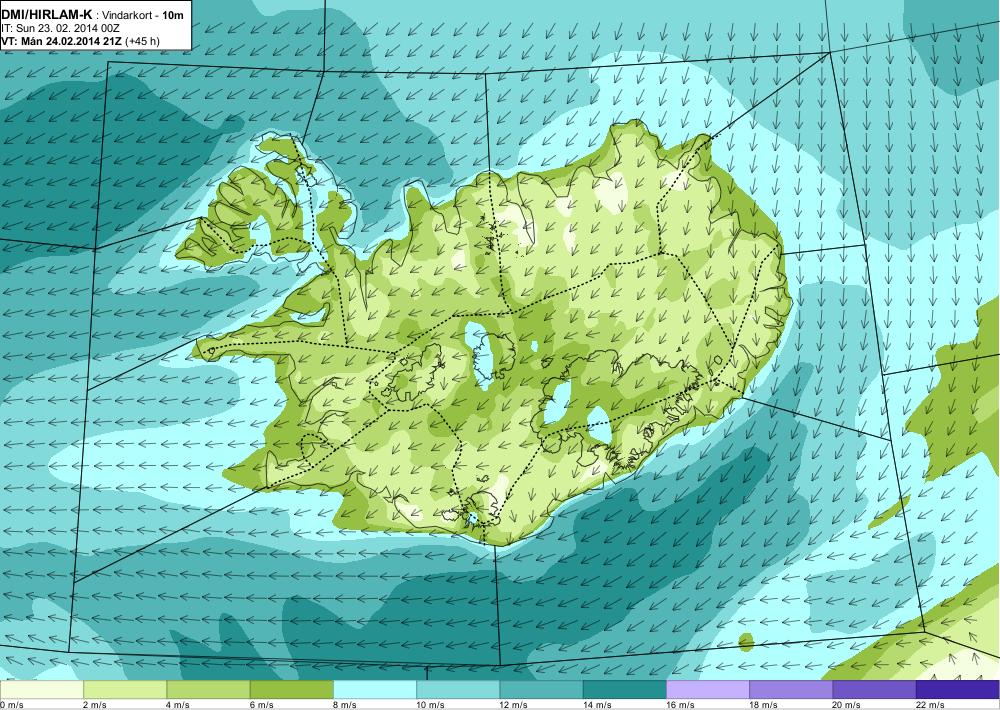Screen dimensions: 1000x710
Task: Click the "VT: Mán 24.02.2014 21Z" valid time line
Action: [x=62, y=41]
